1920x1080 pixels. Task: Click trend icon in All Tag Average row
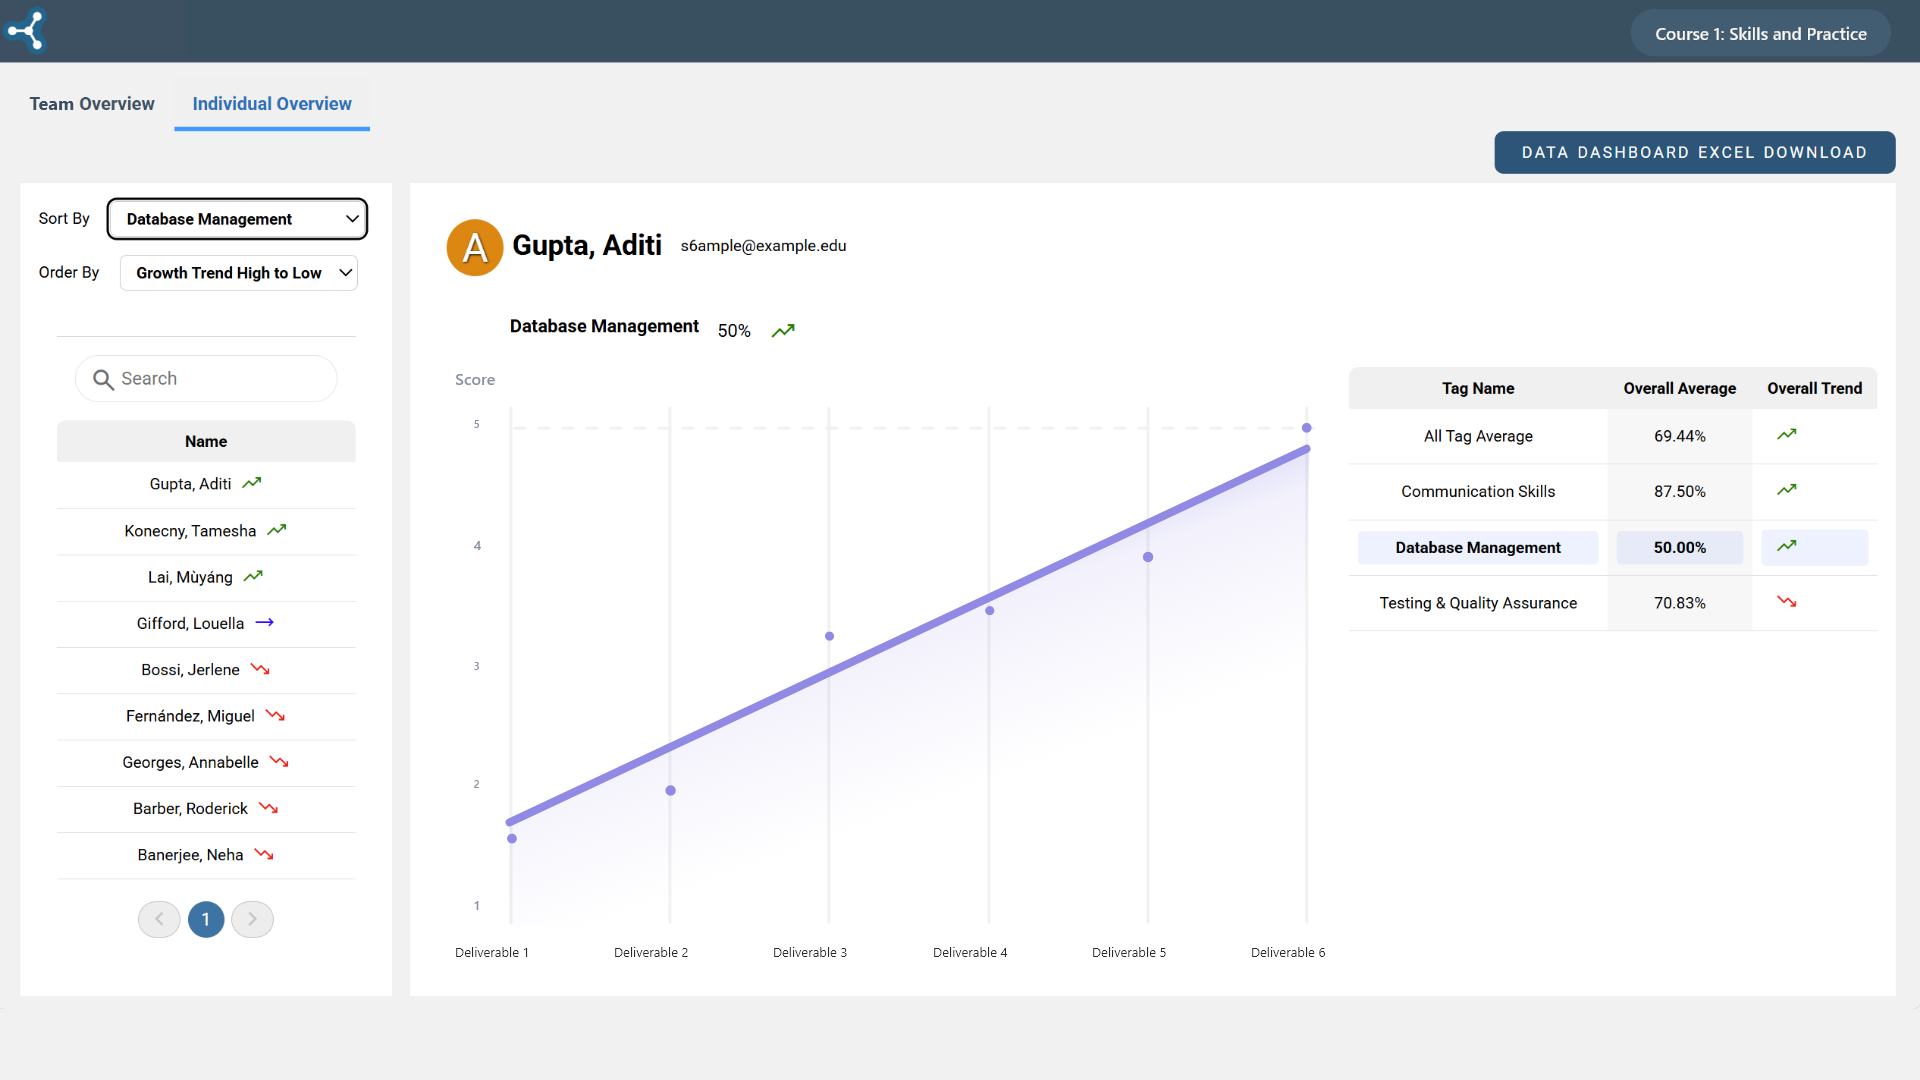[1786, 435]
